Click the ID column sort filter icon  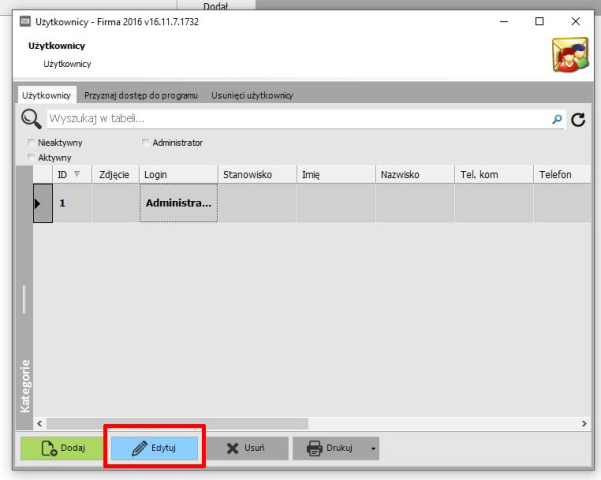pos(77,174)
